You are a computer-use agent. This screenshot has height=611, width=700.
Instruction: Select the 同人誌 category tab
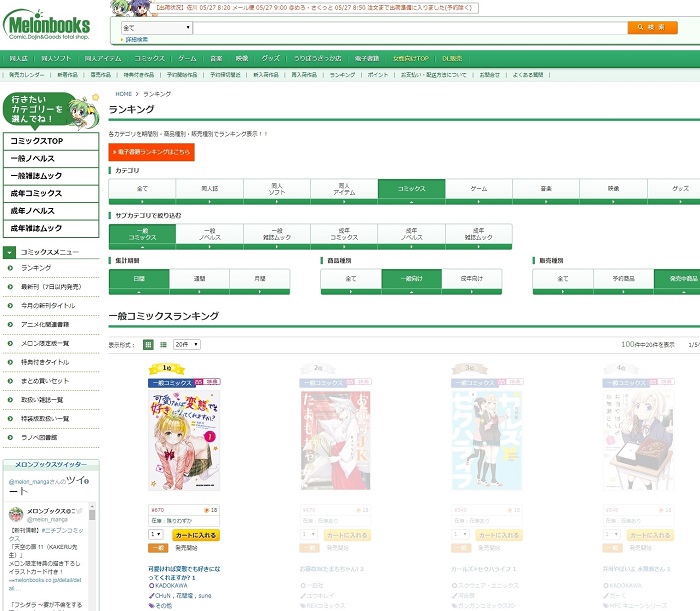pos(210,191)
